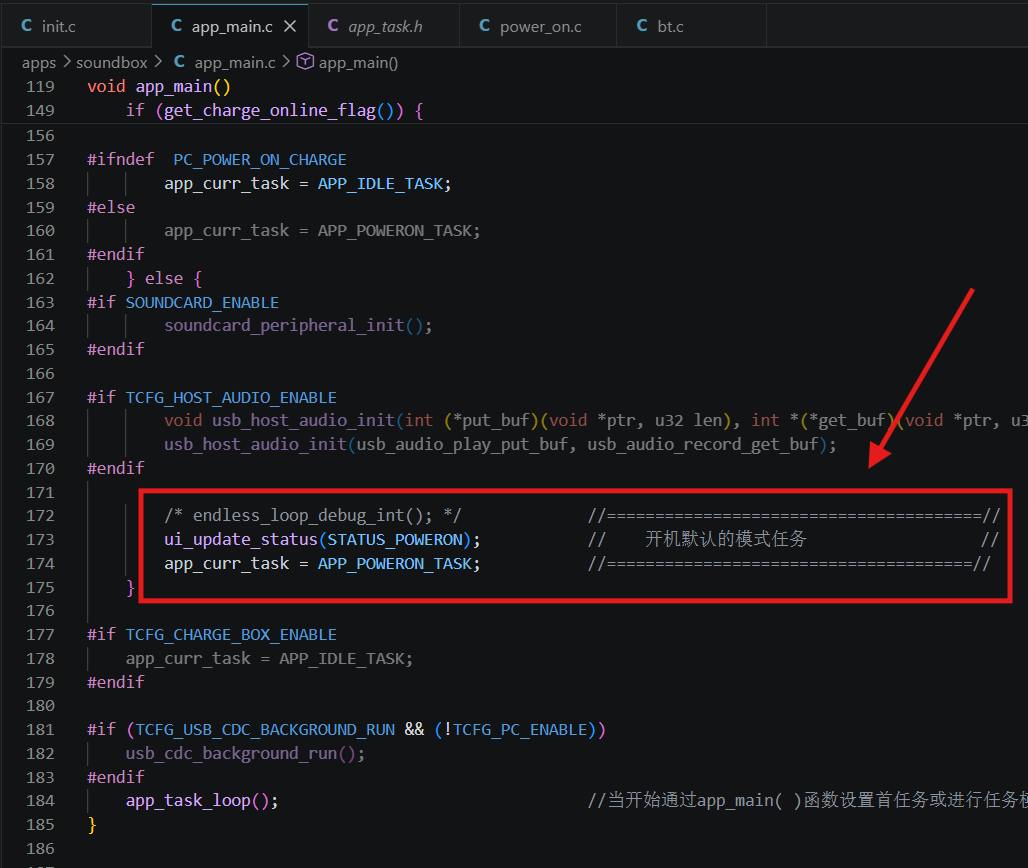1028x868 pixels.
Task: Click the C file icon in the breadcrumb
Action: pyautogui.click(x=179, y=62)
